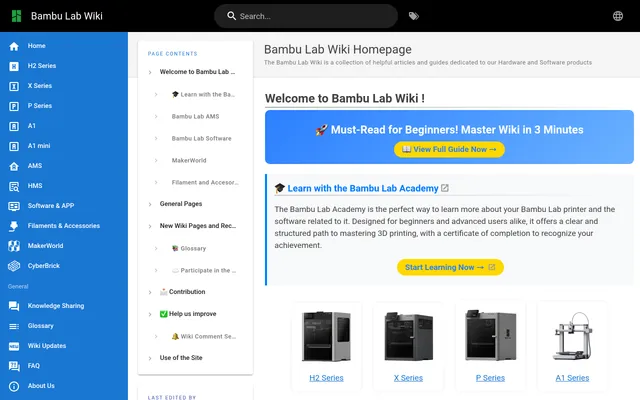
Task: Open H2 Series in the sidebar menu
Action: pyautogui.click(x=64, y=66)
